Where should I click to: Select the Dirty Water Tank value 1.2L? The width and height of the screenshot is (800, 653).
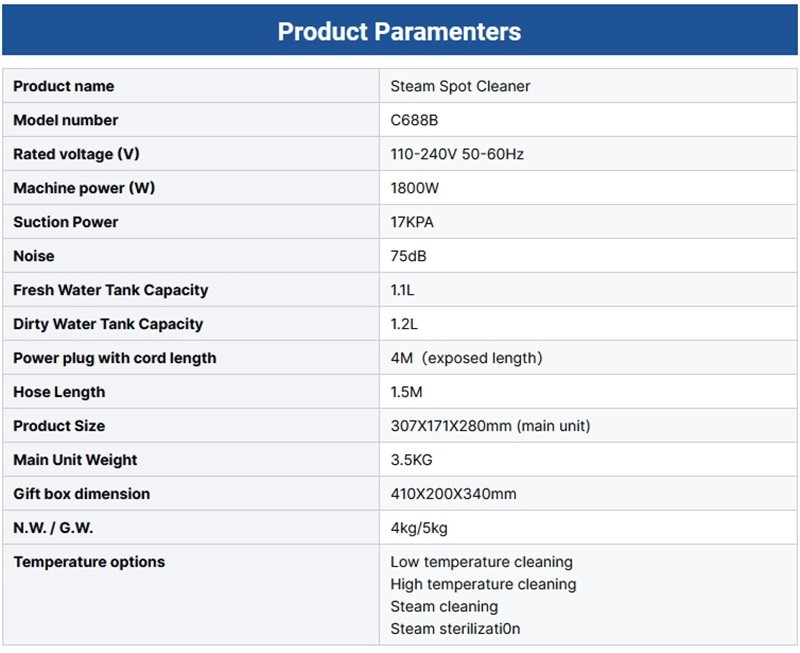(x=406, y=324)
